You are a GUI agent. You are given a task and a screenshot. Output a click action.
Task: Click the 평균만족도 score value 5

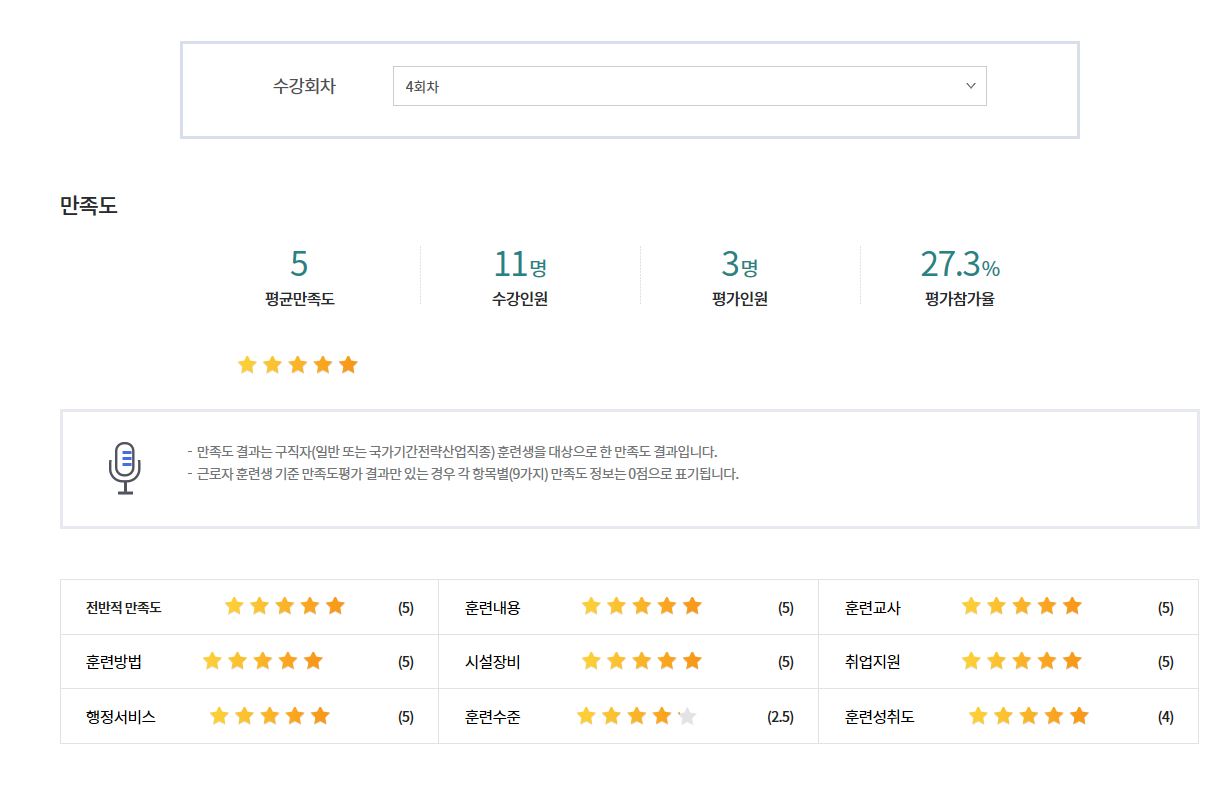coord(299,264)
